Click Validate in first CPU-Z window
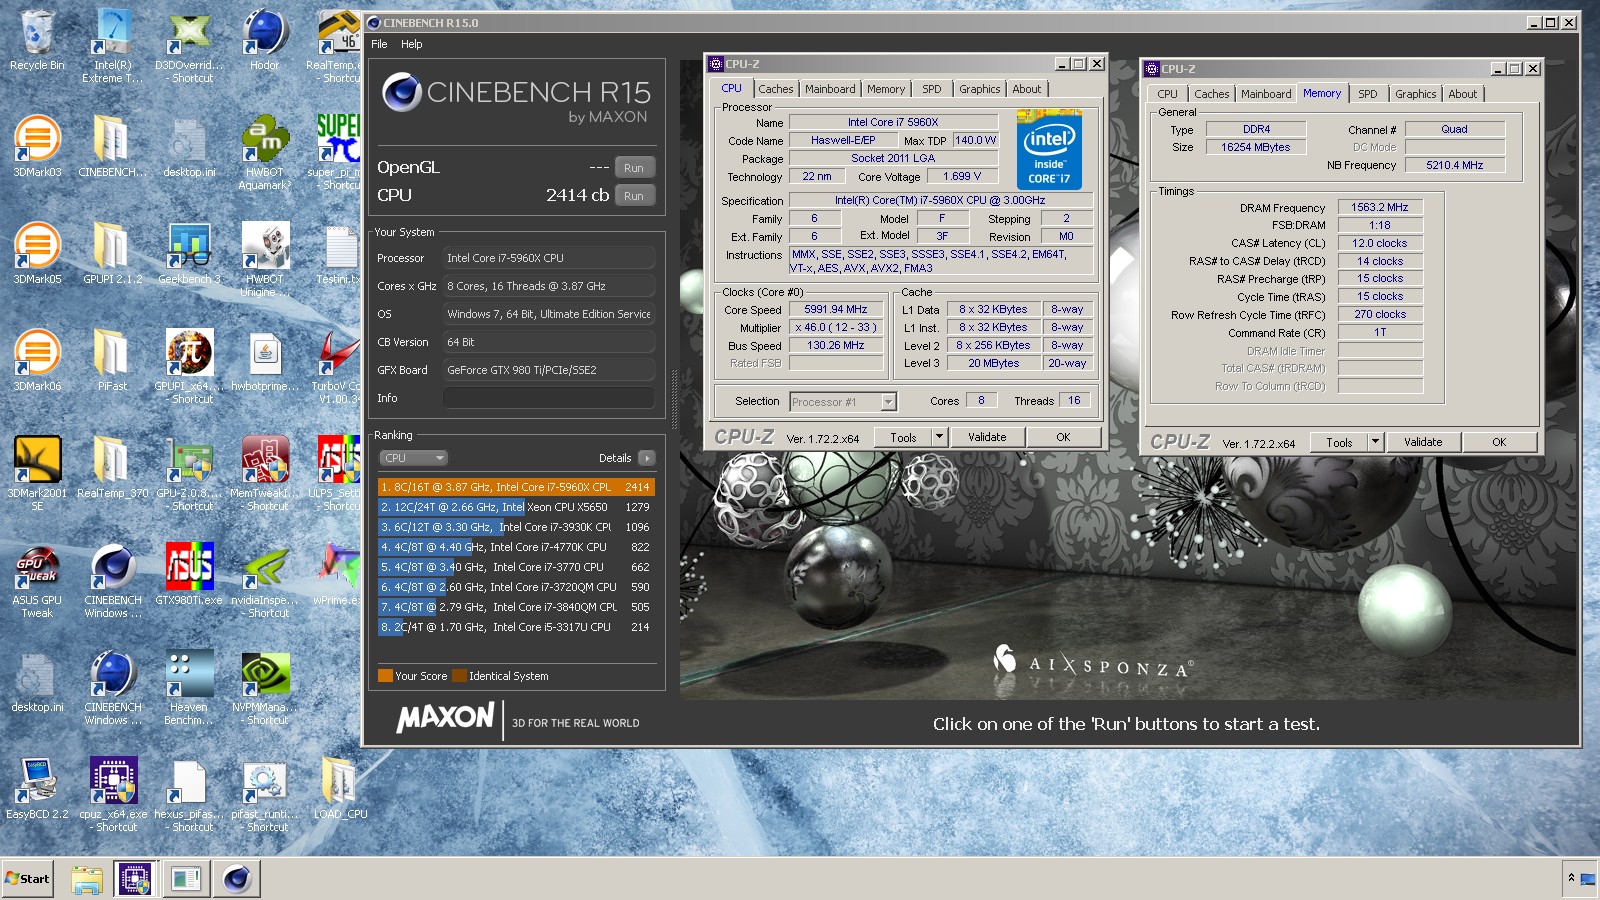Image resolution: width=1600 pixels, height=900 pixels. [x=987, y=437]
